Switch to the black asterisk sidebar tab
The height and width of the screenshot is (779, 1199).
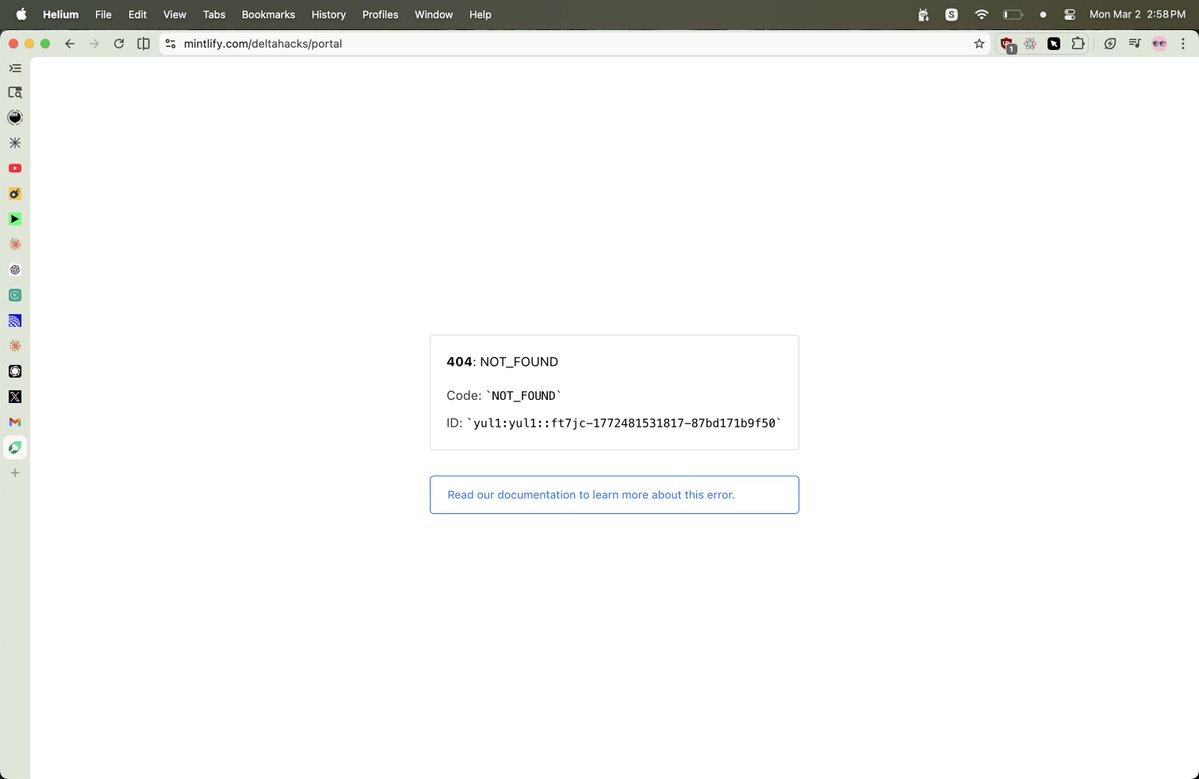click(15, 143)
